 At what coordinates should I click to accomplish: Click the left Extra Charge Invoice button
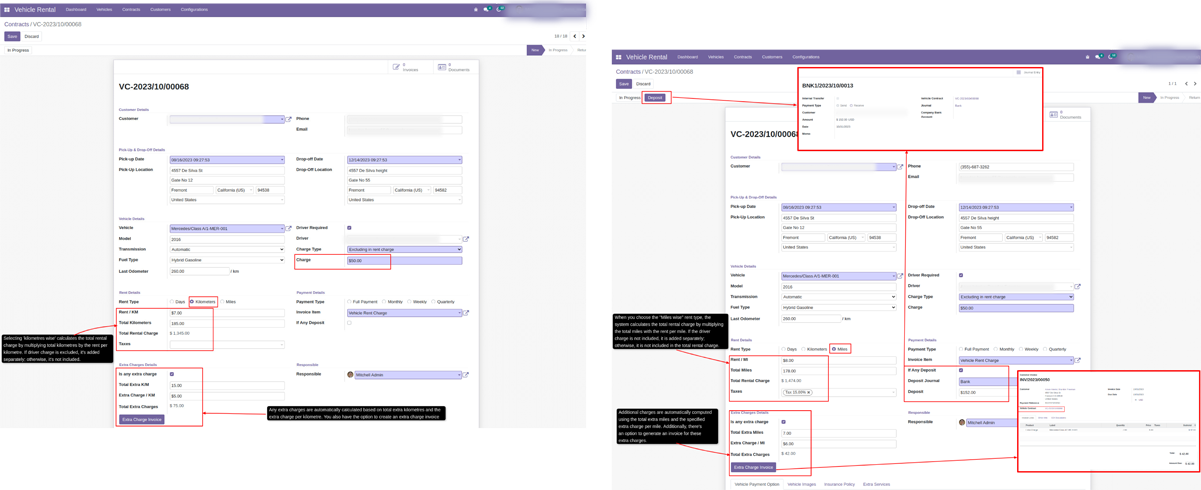142,420
